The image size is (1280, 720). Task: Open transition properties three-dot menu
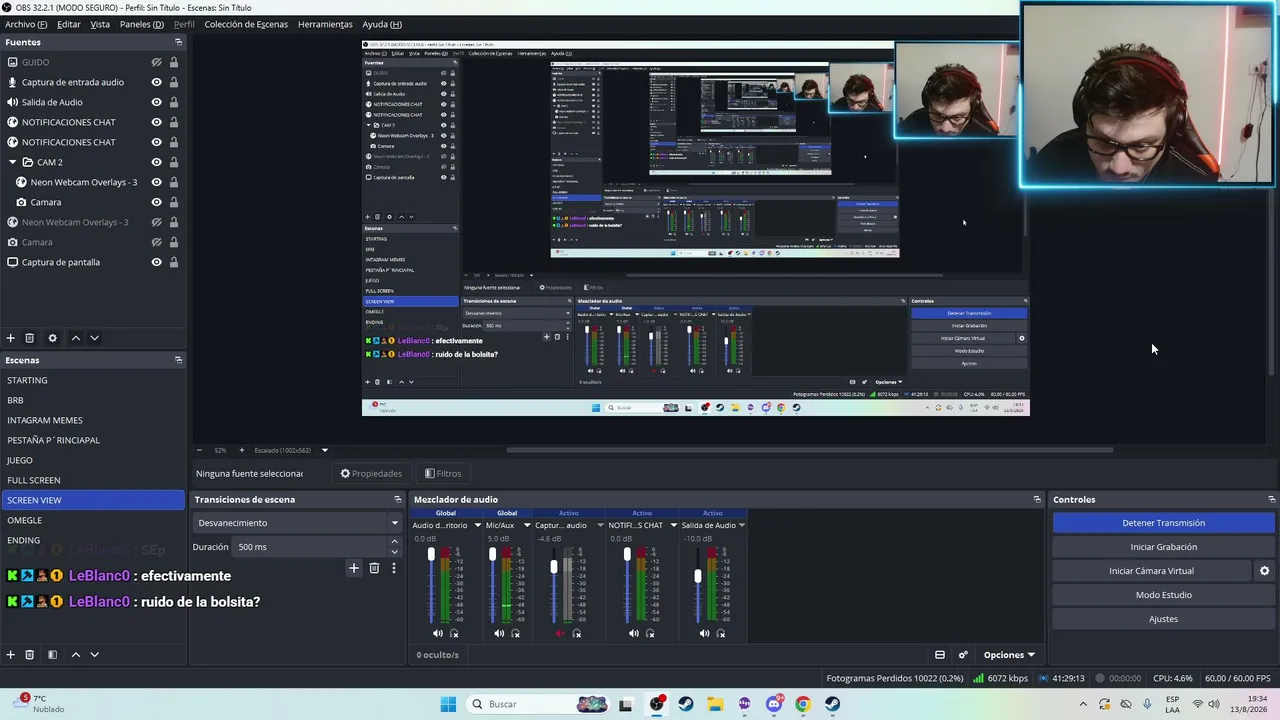pyautogui.click(x=393, y=568)
